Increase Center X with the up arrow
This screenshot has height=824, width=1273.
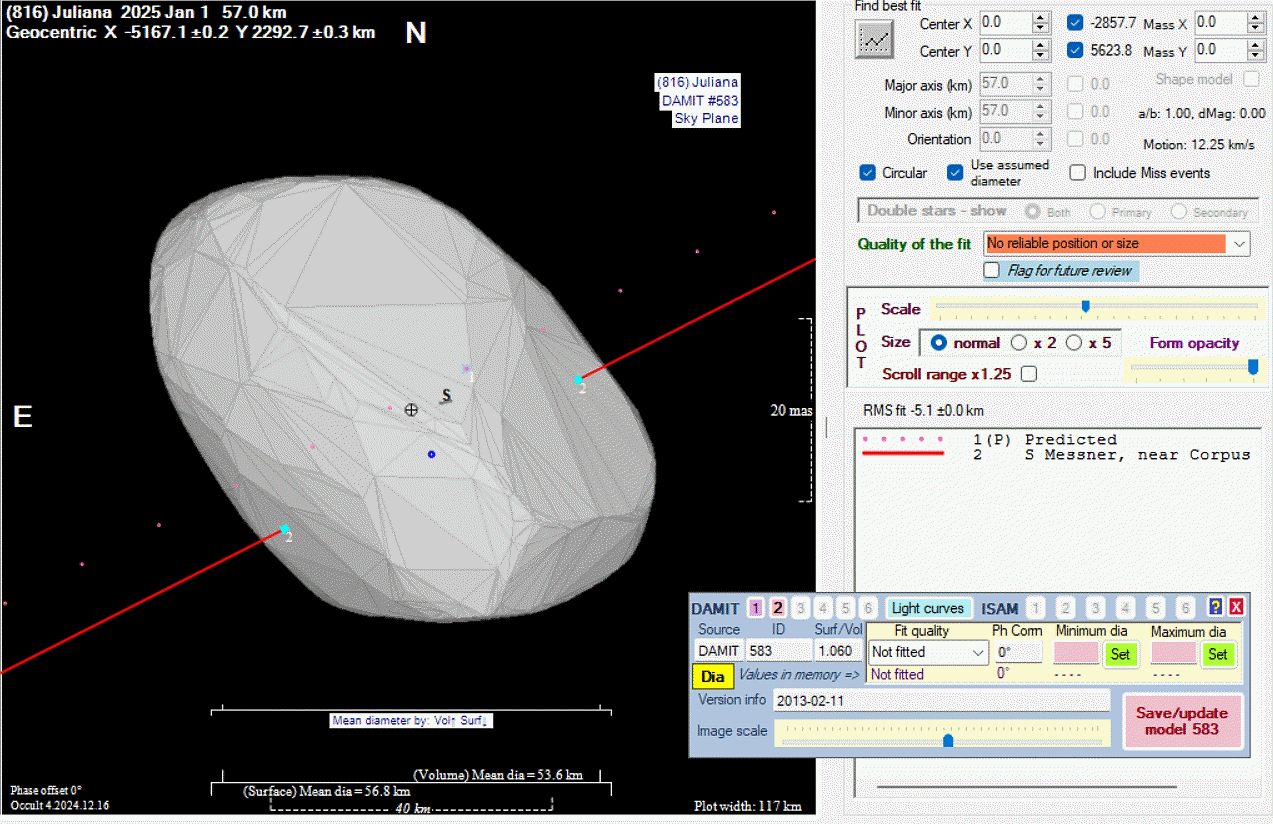point(1041,17)
